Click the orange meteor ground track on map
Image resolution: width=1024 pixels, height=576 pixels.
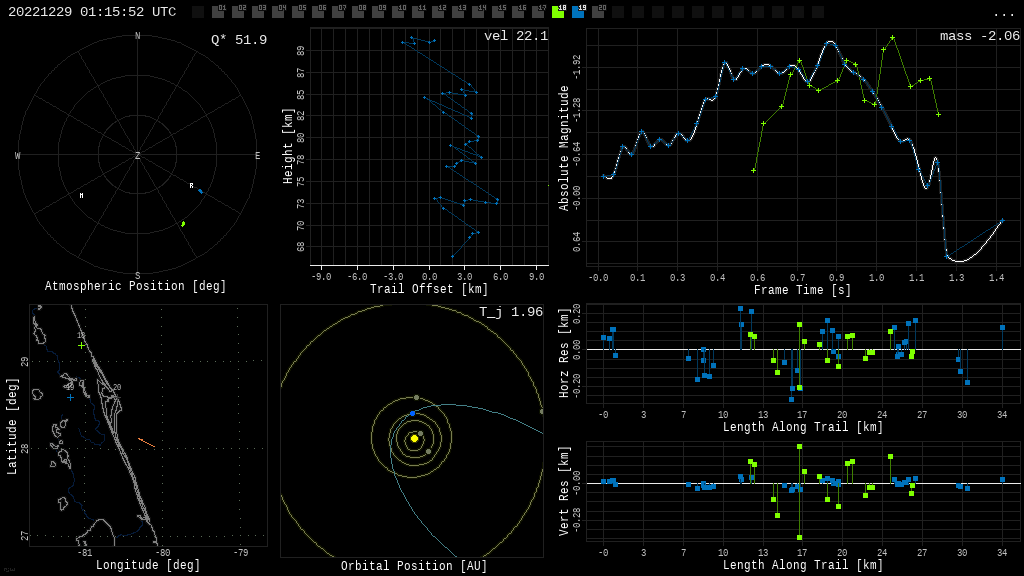(x=146, y=442)
